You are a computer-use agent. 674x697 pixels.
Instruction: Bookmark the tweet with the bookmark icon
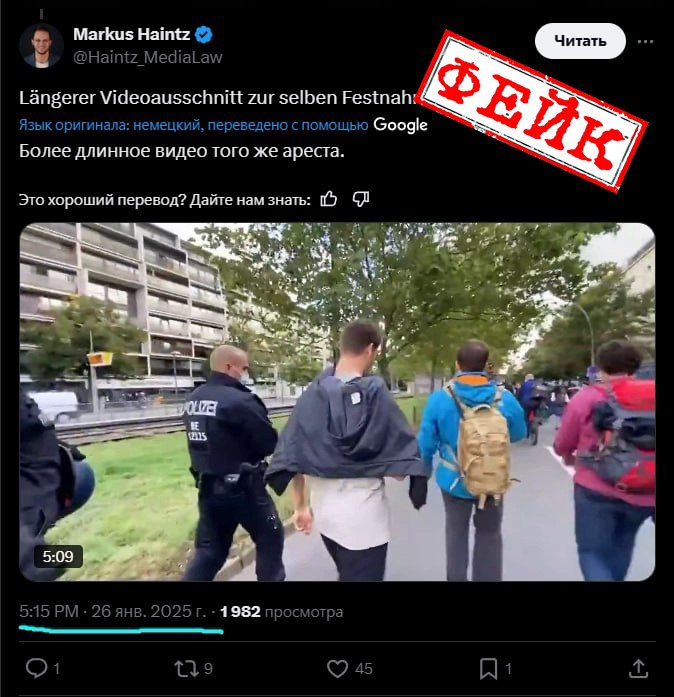(x=488, y=669)
